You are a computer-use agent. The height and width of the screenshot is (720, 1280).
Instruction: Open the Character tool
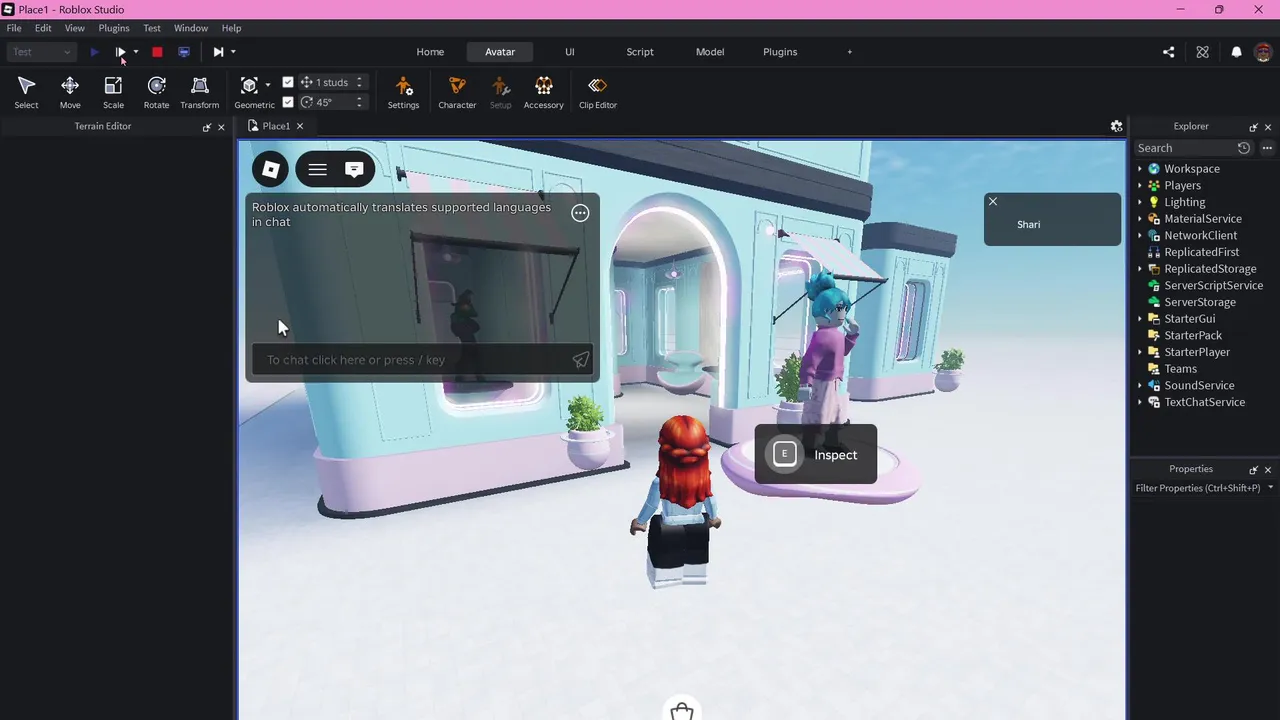(x=457, y=92)
